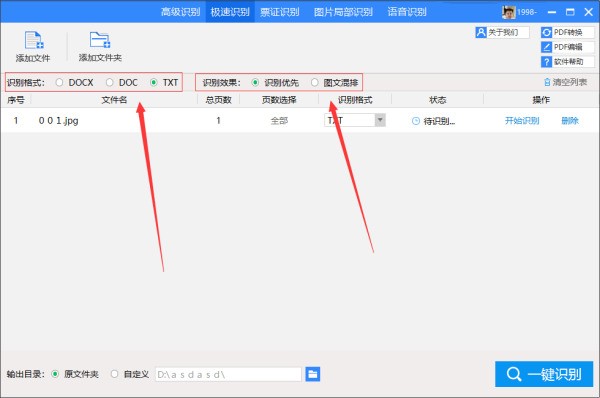Click the 操作 column header

pos(541,100)
